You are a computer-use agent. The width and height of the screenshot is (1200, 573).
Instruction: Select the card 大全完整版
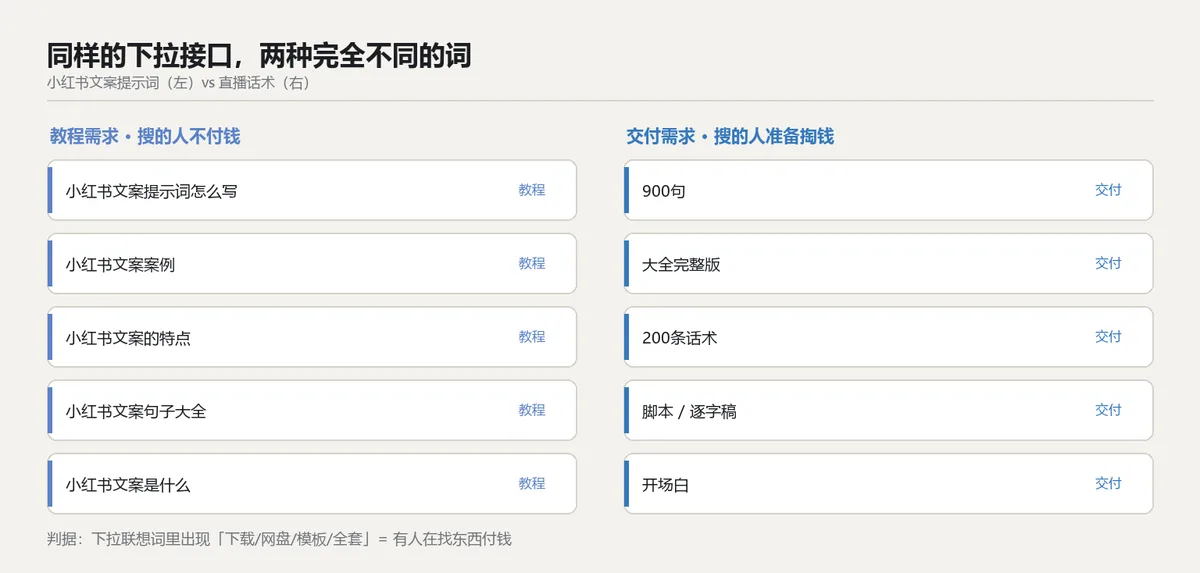coord(888,264)
